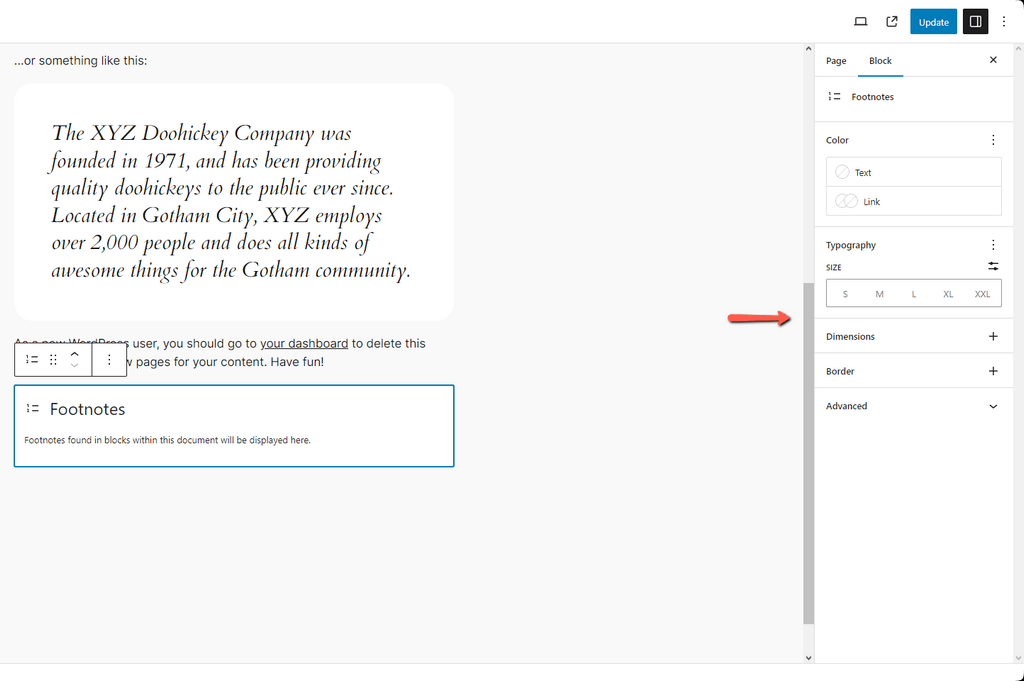Toggle custom font size control icon
1024x681 pixels.
point(993,267)
